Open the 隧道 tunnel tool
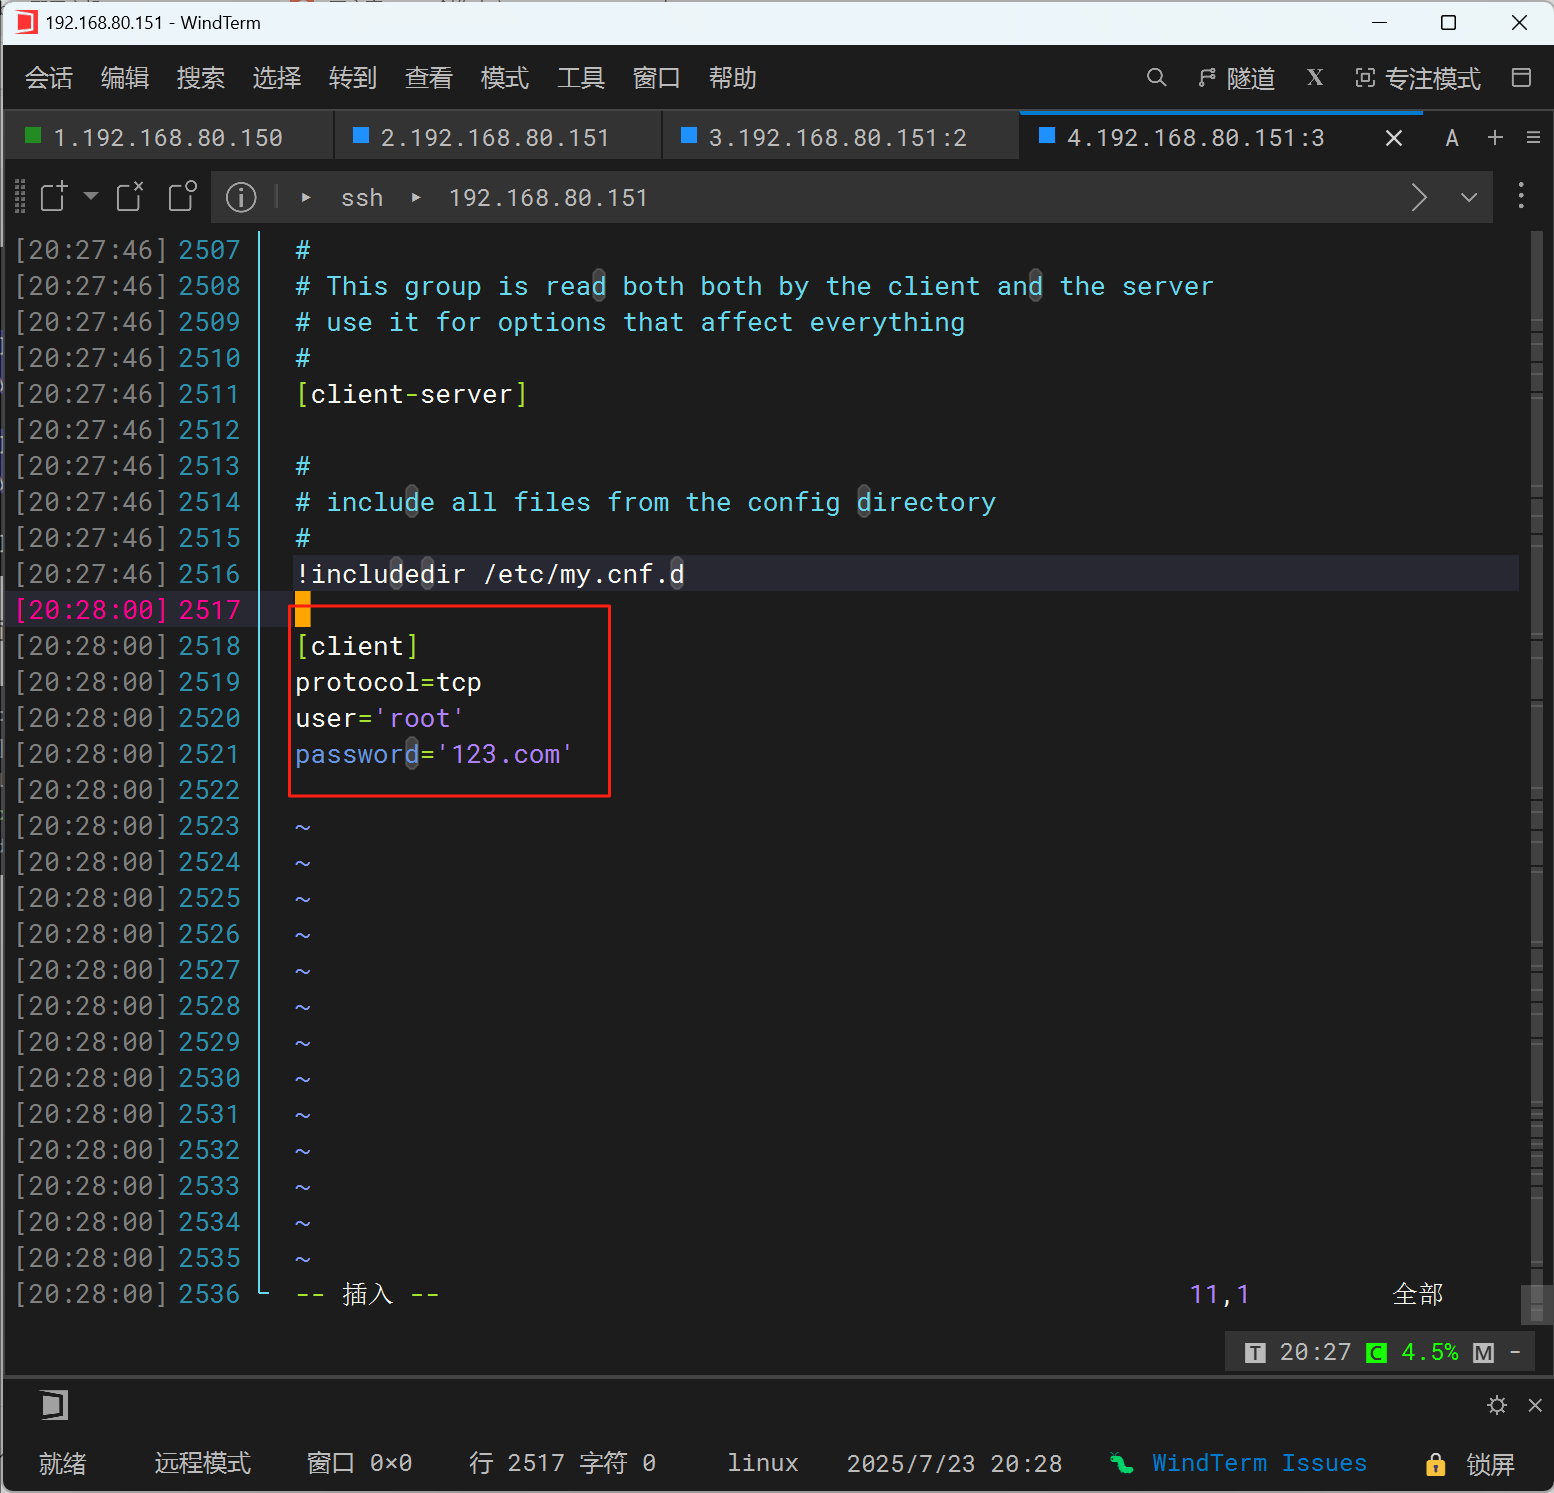The height and width of the screenshot is (1493, 1554). [1237, 78]
